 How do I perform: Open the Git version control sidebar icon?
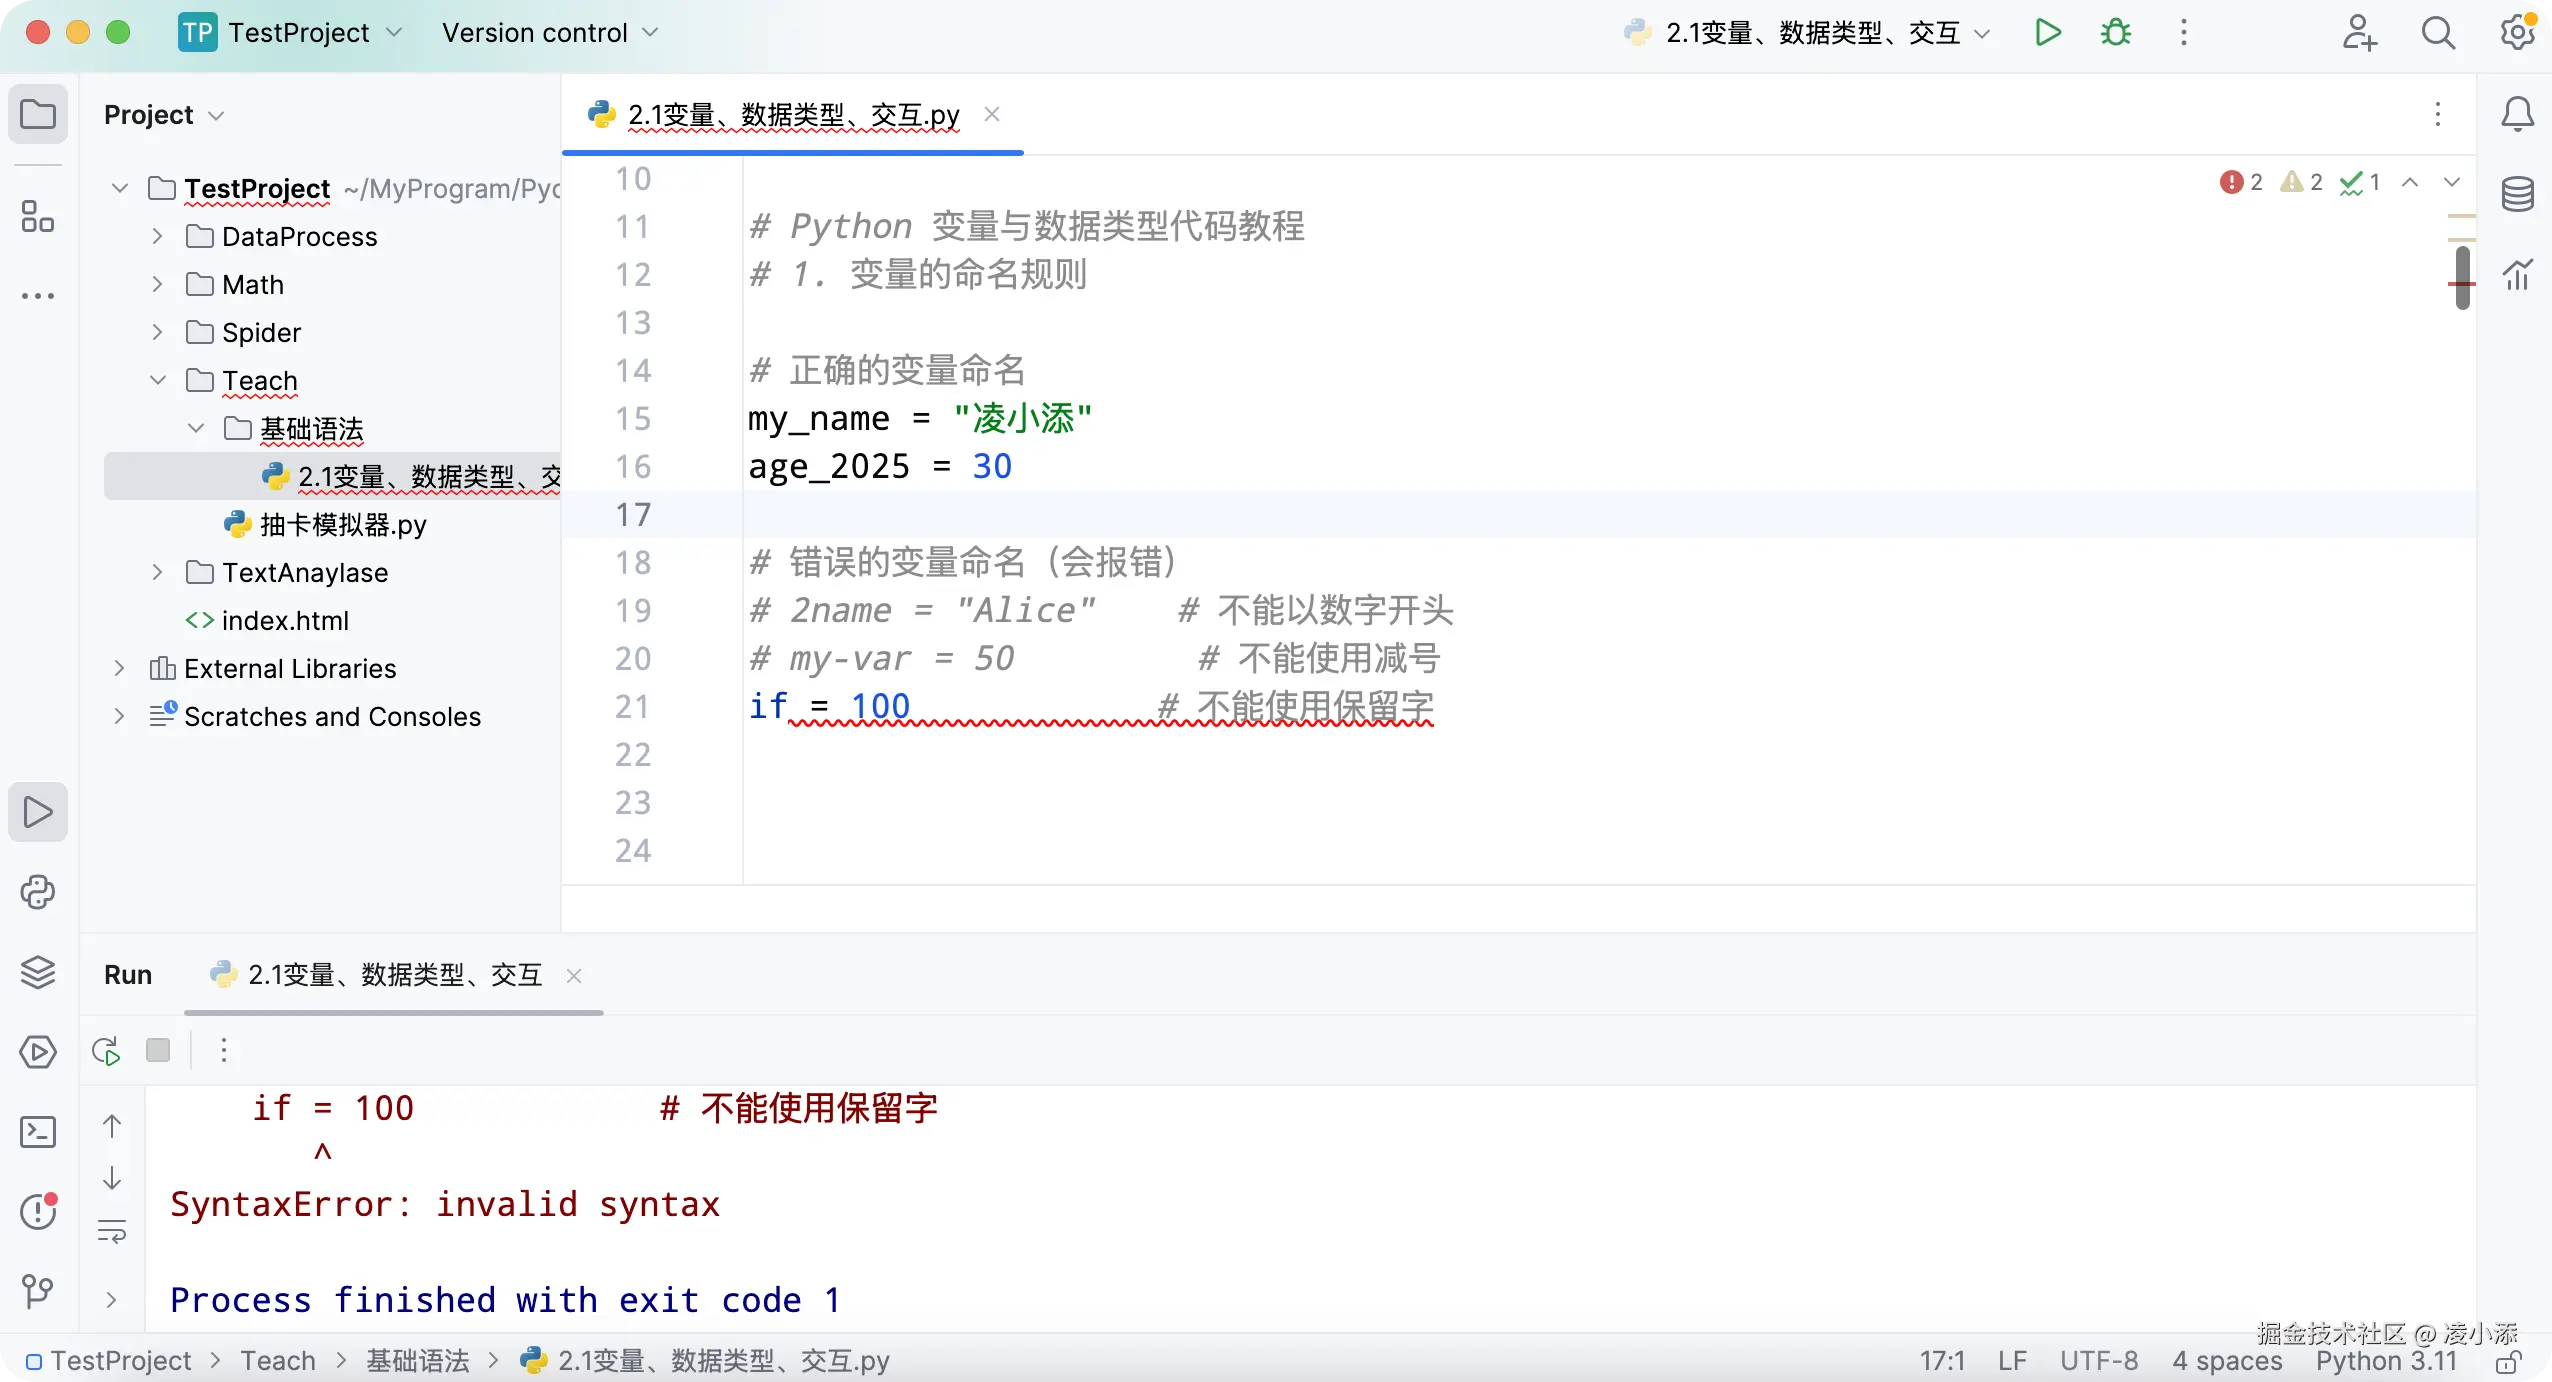click(x=38, y=1291)
